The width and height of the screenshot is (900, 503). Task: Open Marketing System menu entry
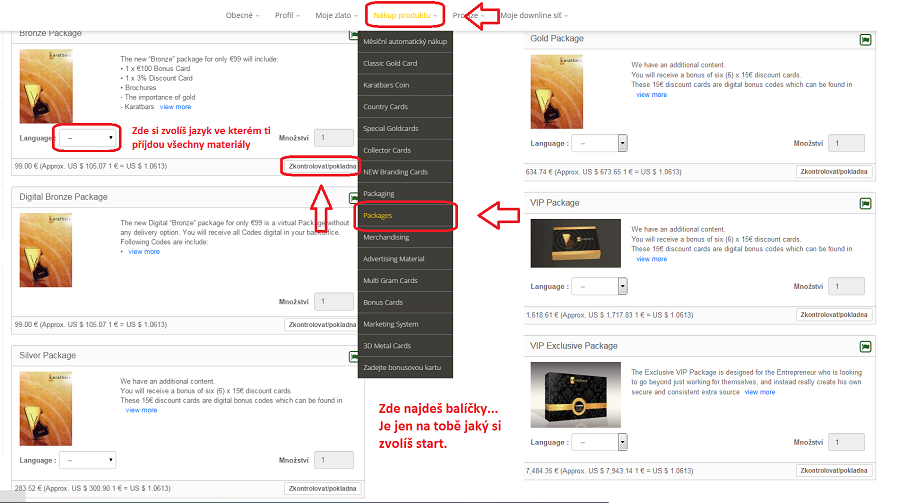click(x=405, y=324)
